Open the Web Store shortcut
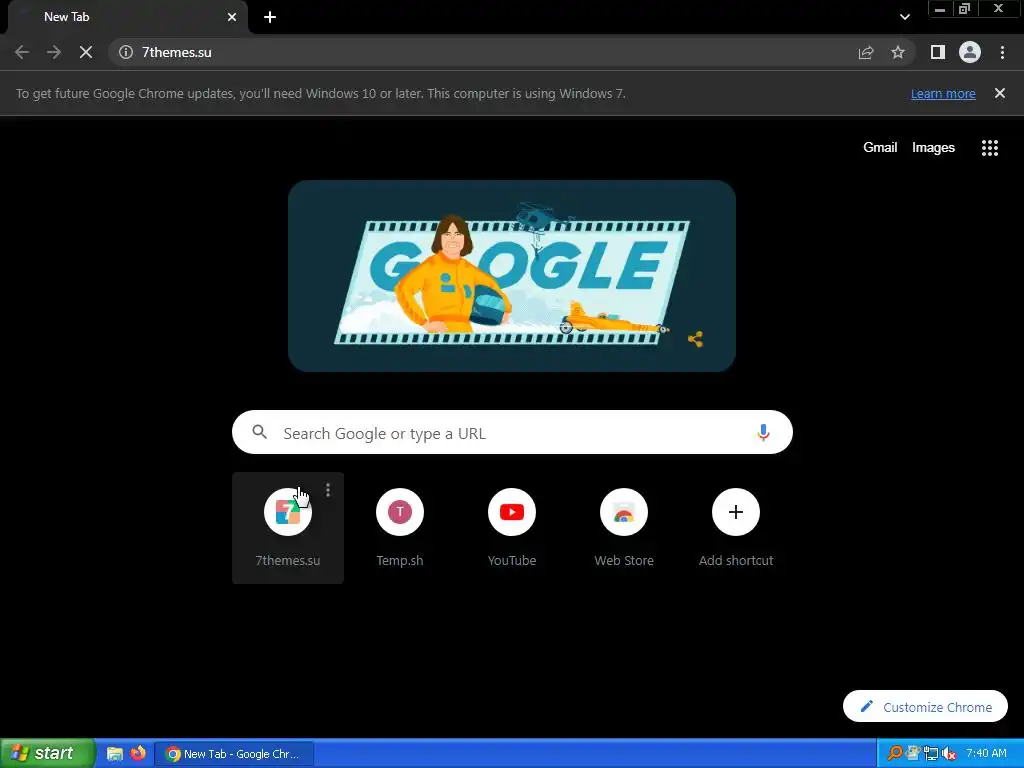This screenshot has height=768, width=1024. (x=624, y=528)
